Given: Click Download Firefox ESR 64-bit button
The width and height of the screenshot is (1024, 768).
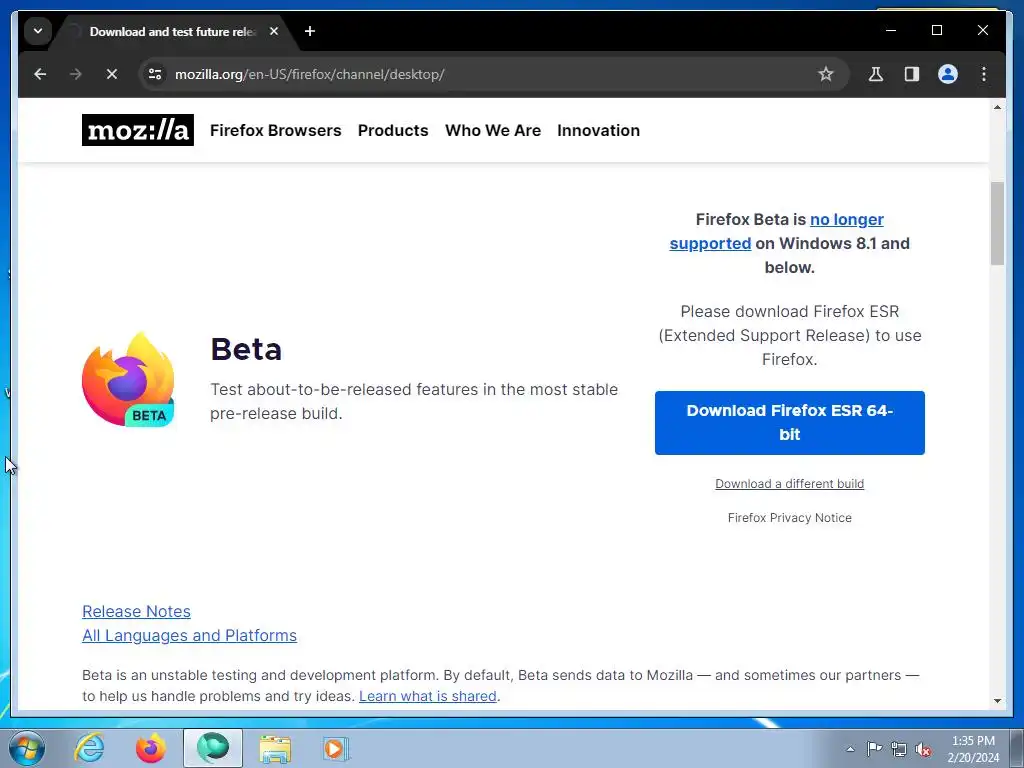Looking at the screenshot, I should 790,423.
